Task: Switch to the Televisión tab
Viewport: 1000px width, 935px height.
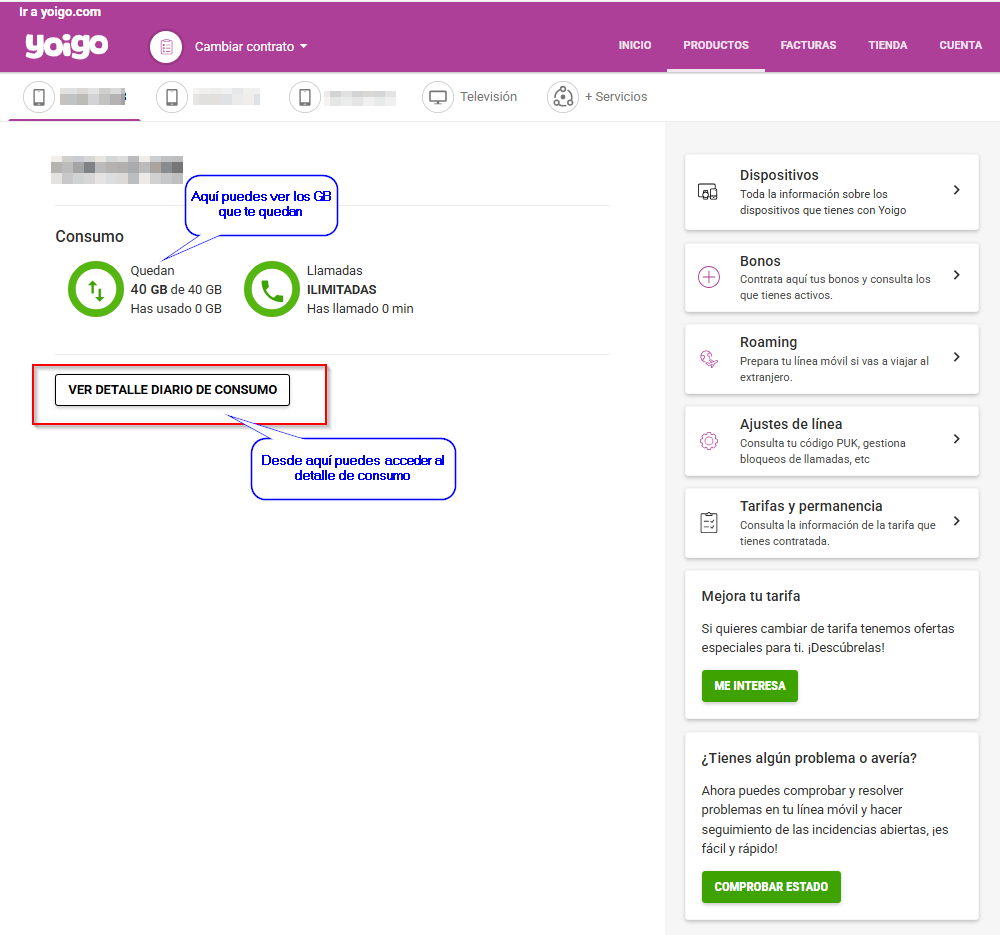Action: 488,97
